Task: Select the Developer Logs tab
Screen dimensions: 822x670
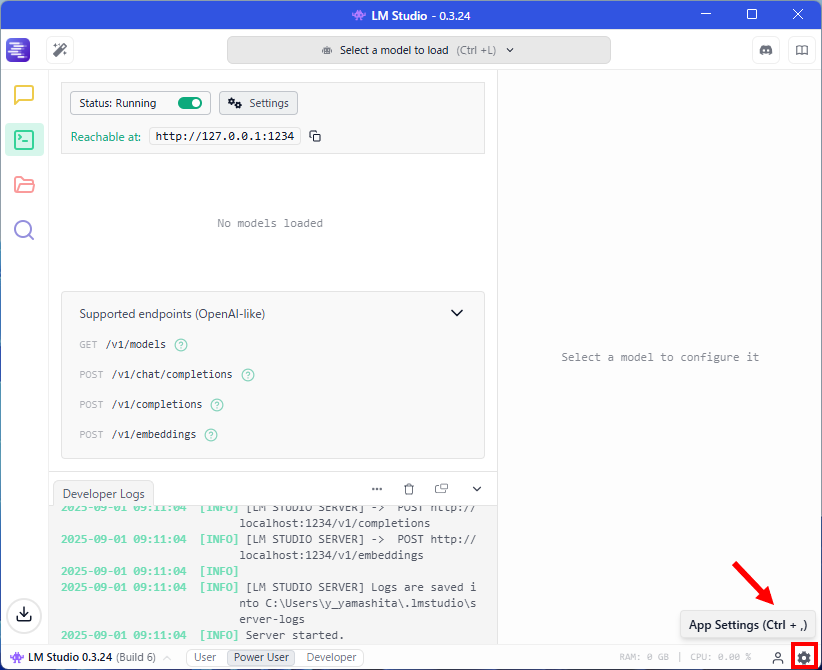Action: click(x=103, y=494)
